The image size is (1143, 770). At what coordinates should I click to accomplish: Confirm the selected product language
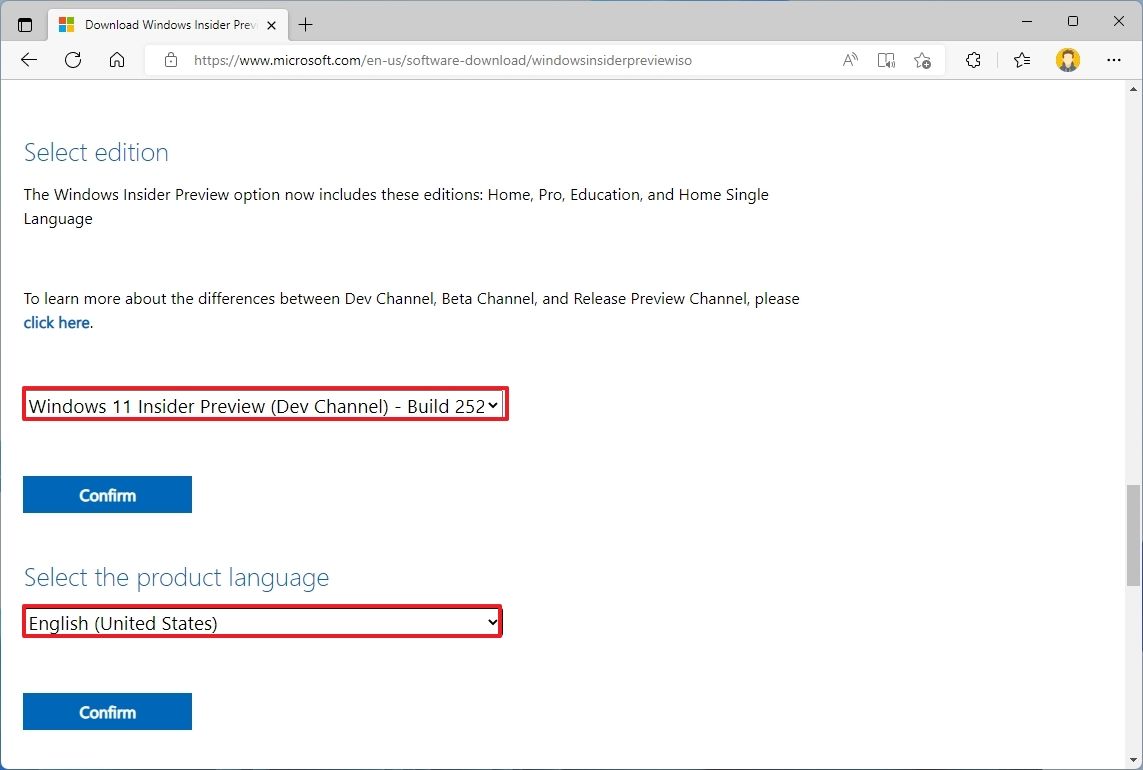[x=107, y=711]
